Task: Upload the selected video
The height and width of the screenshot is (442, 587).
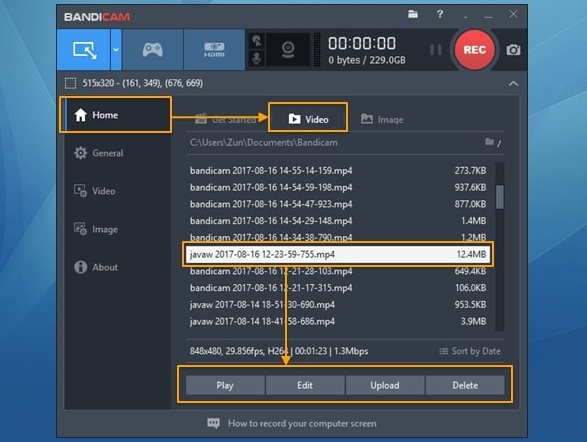Action: tap(385, 385)
